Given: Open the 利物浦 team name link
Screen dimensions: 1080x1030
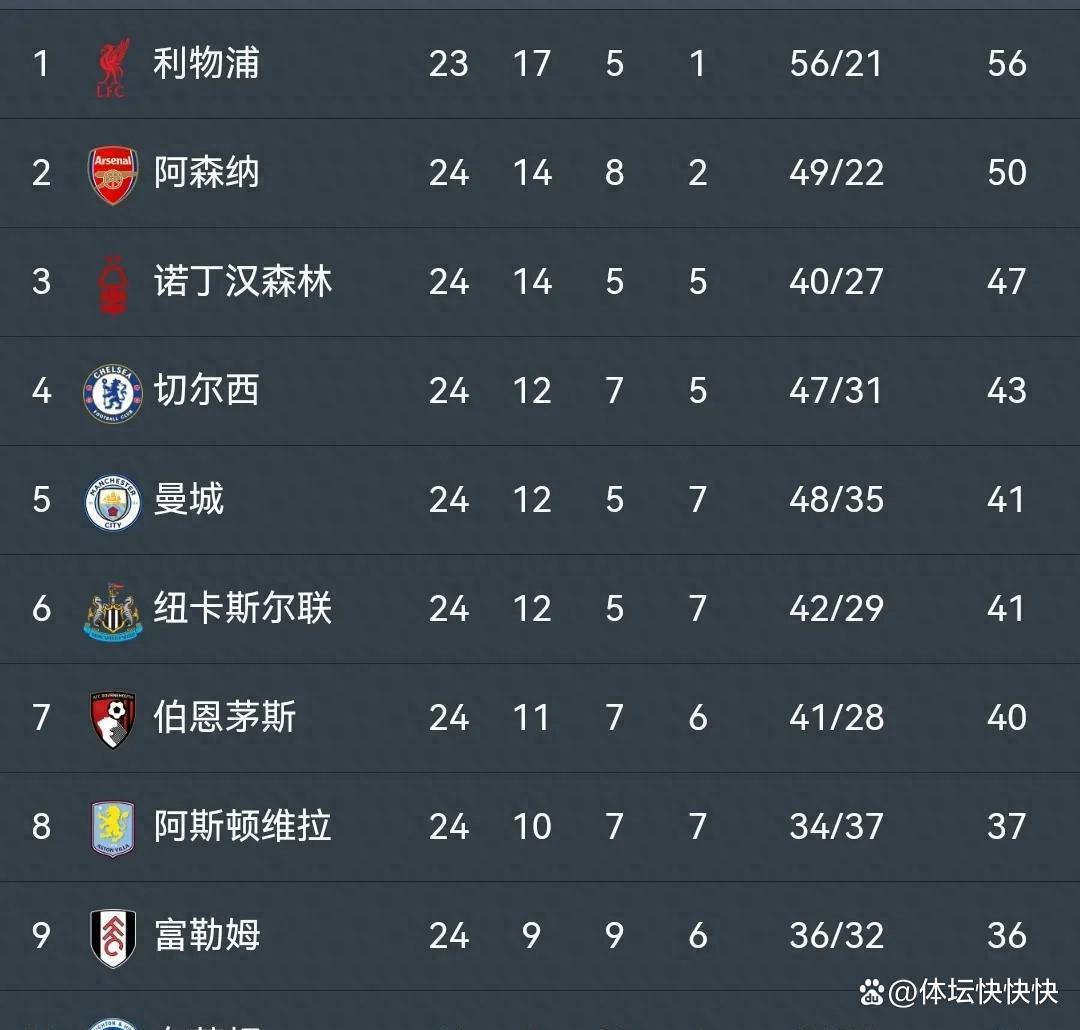Looking at the screenshot, I should [206, 64].
